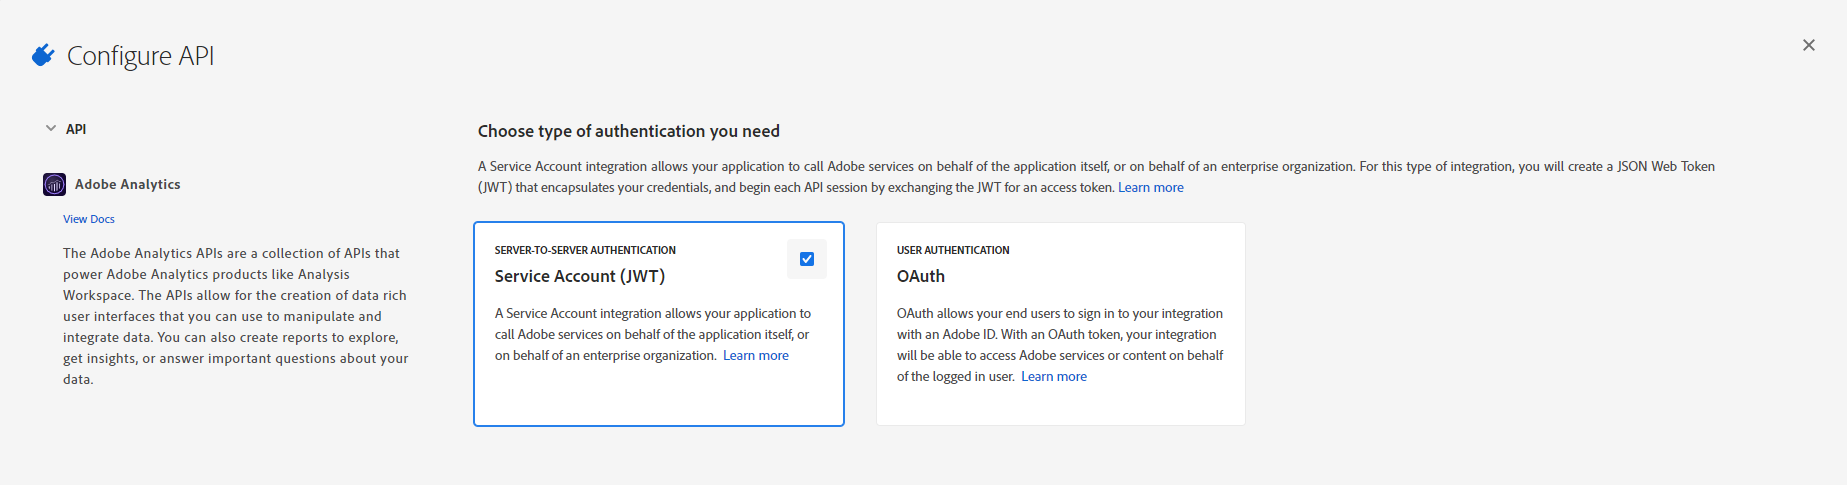Click the 'SERVER-TO-SERVER AUTHENTICATION' label

click(585, 250)
